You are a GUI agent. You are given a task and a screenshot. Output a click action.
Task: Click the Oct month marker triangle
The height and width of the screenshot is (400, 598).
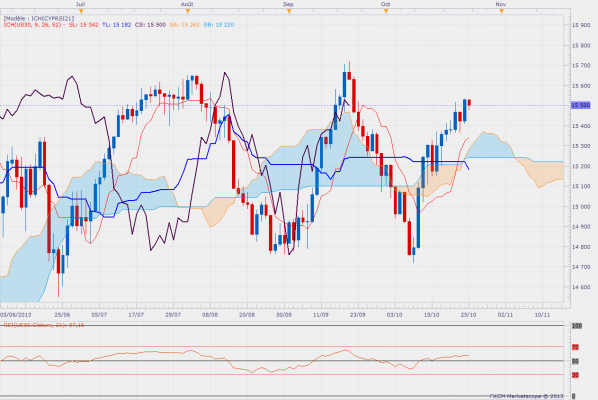386,11
